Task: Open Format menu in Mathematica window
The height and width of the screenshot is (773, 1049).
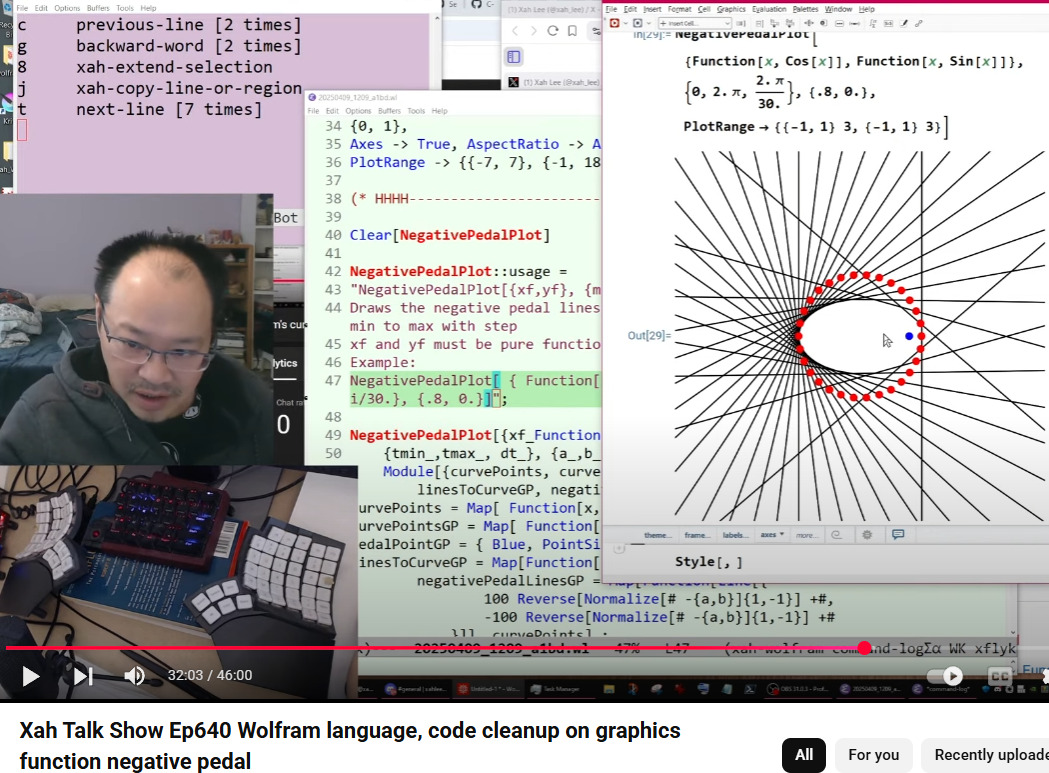Action: pos(679,9)
